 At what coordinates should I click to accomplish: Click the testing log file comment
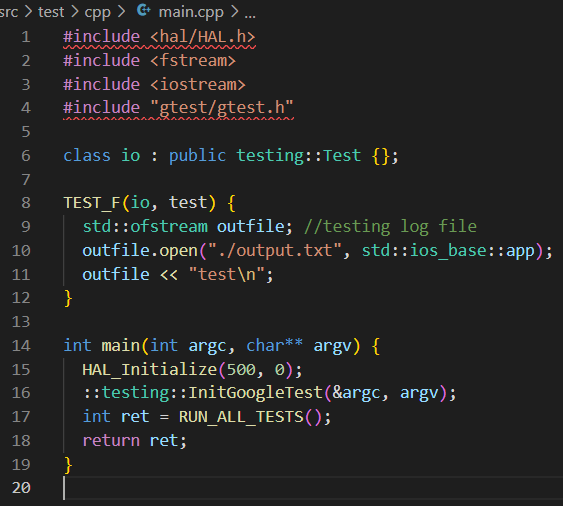coord(390,227)
